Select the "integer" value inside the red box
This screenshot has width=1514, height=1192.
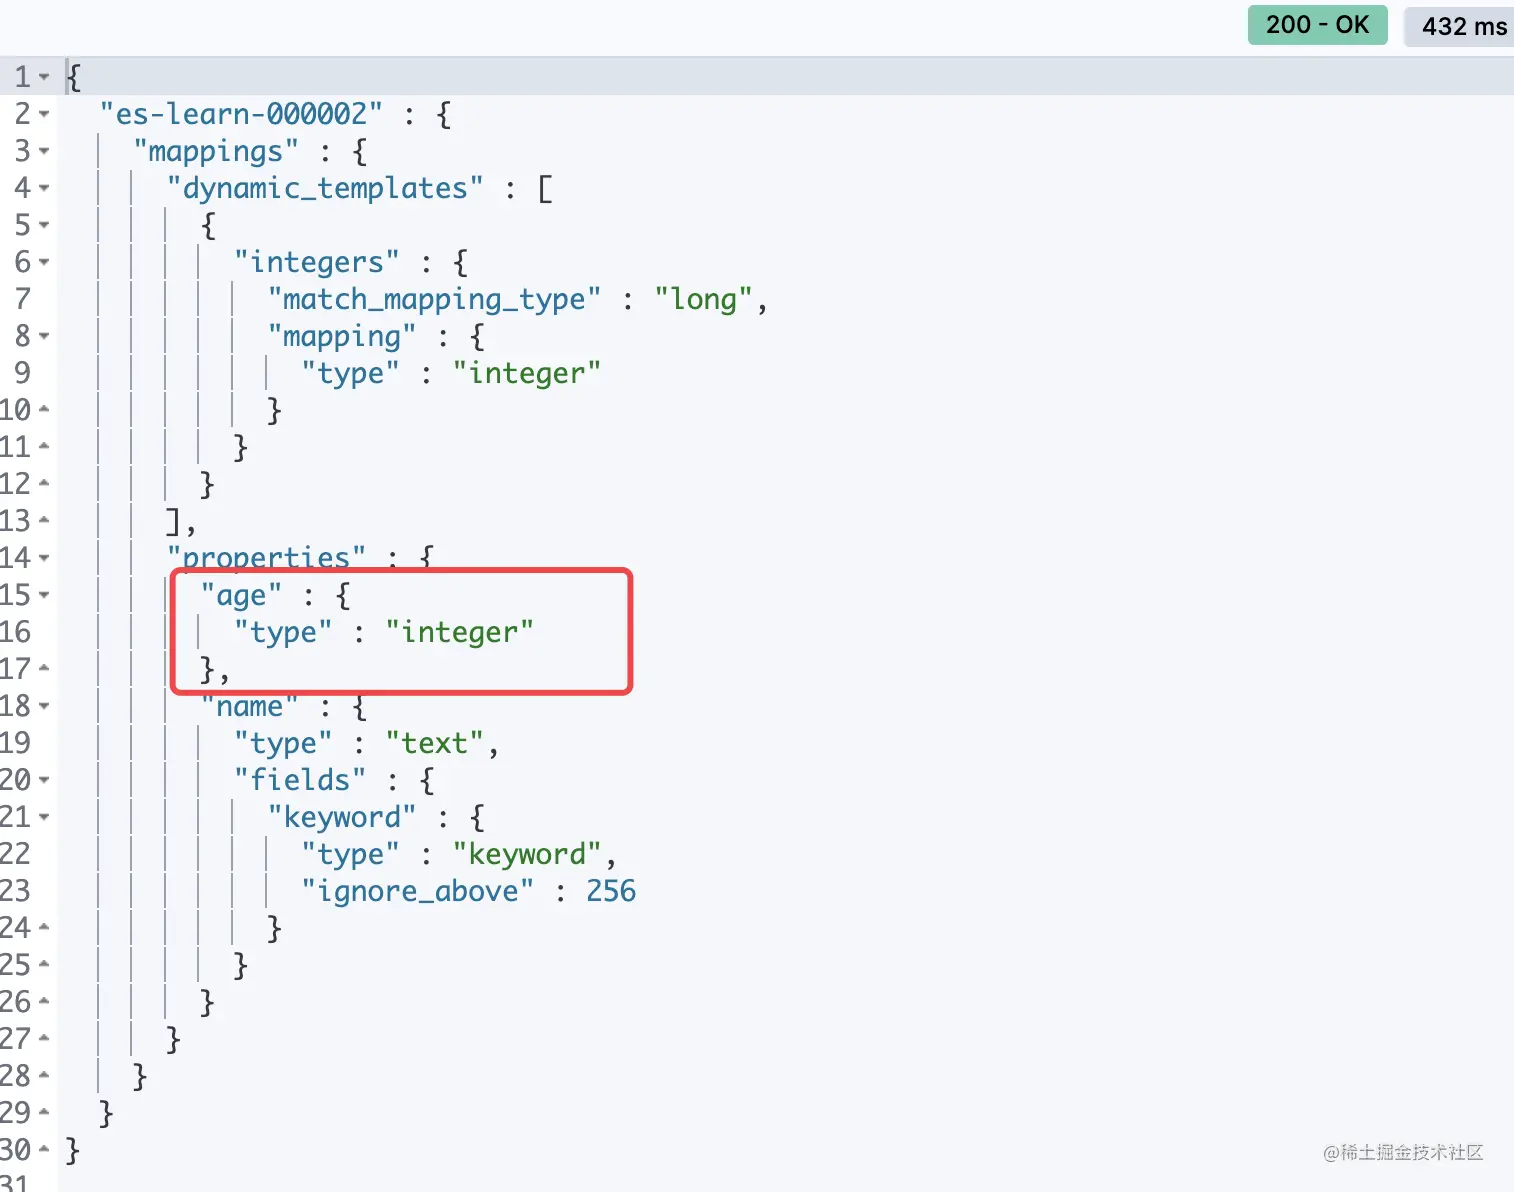pos(460,631)
